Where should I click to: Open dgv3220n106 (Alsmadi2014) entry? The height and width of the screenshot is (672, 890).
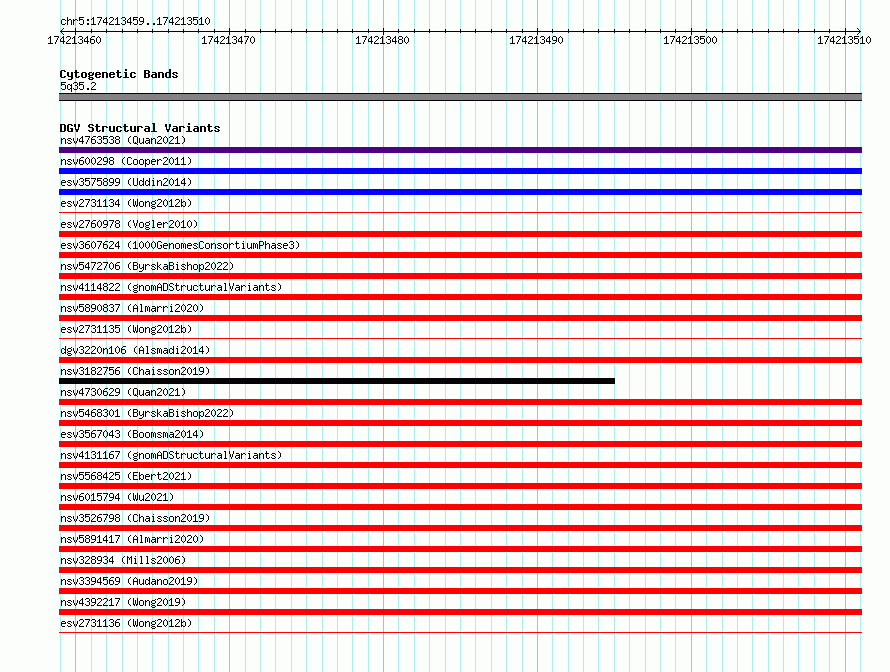coord(135,350)
